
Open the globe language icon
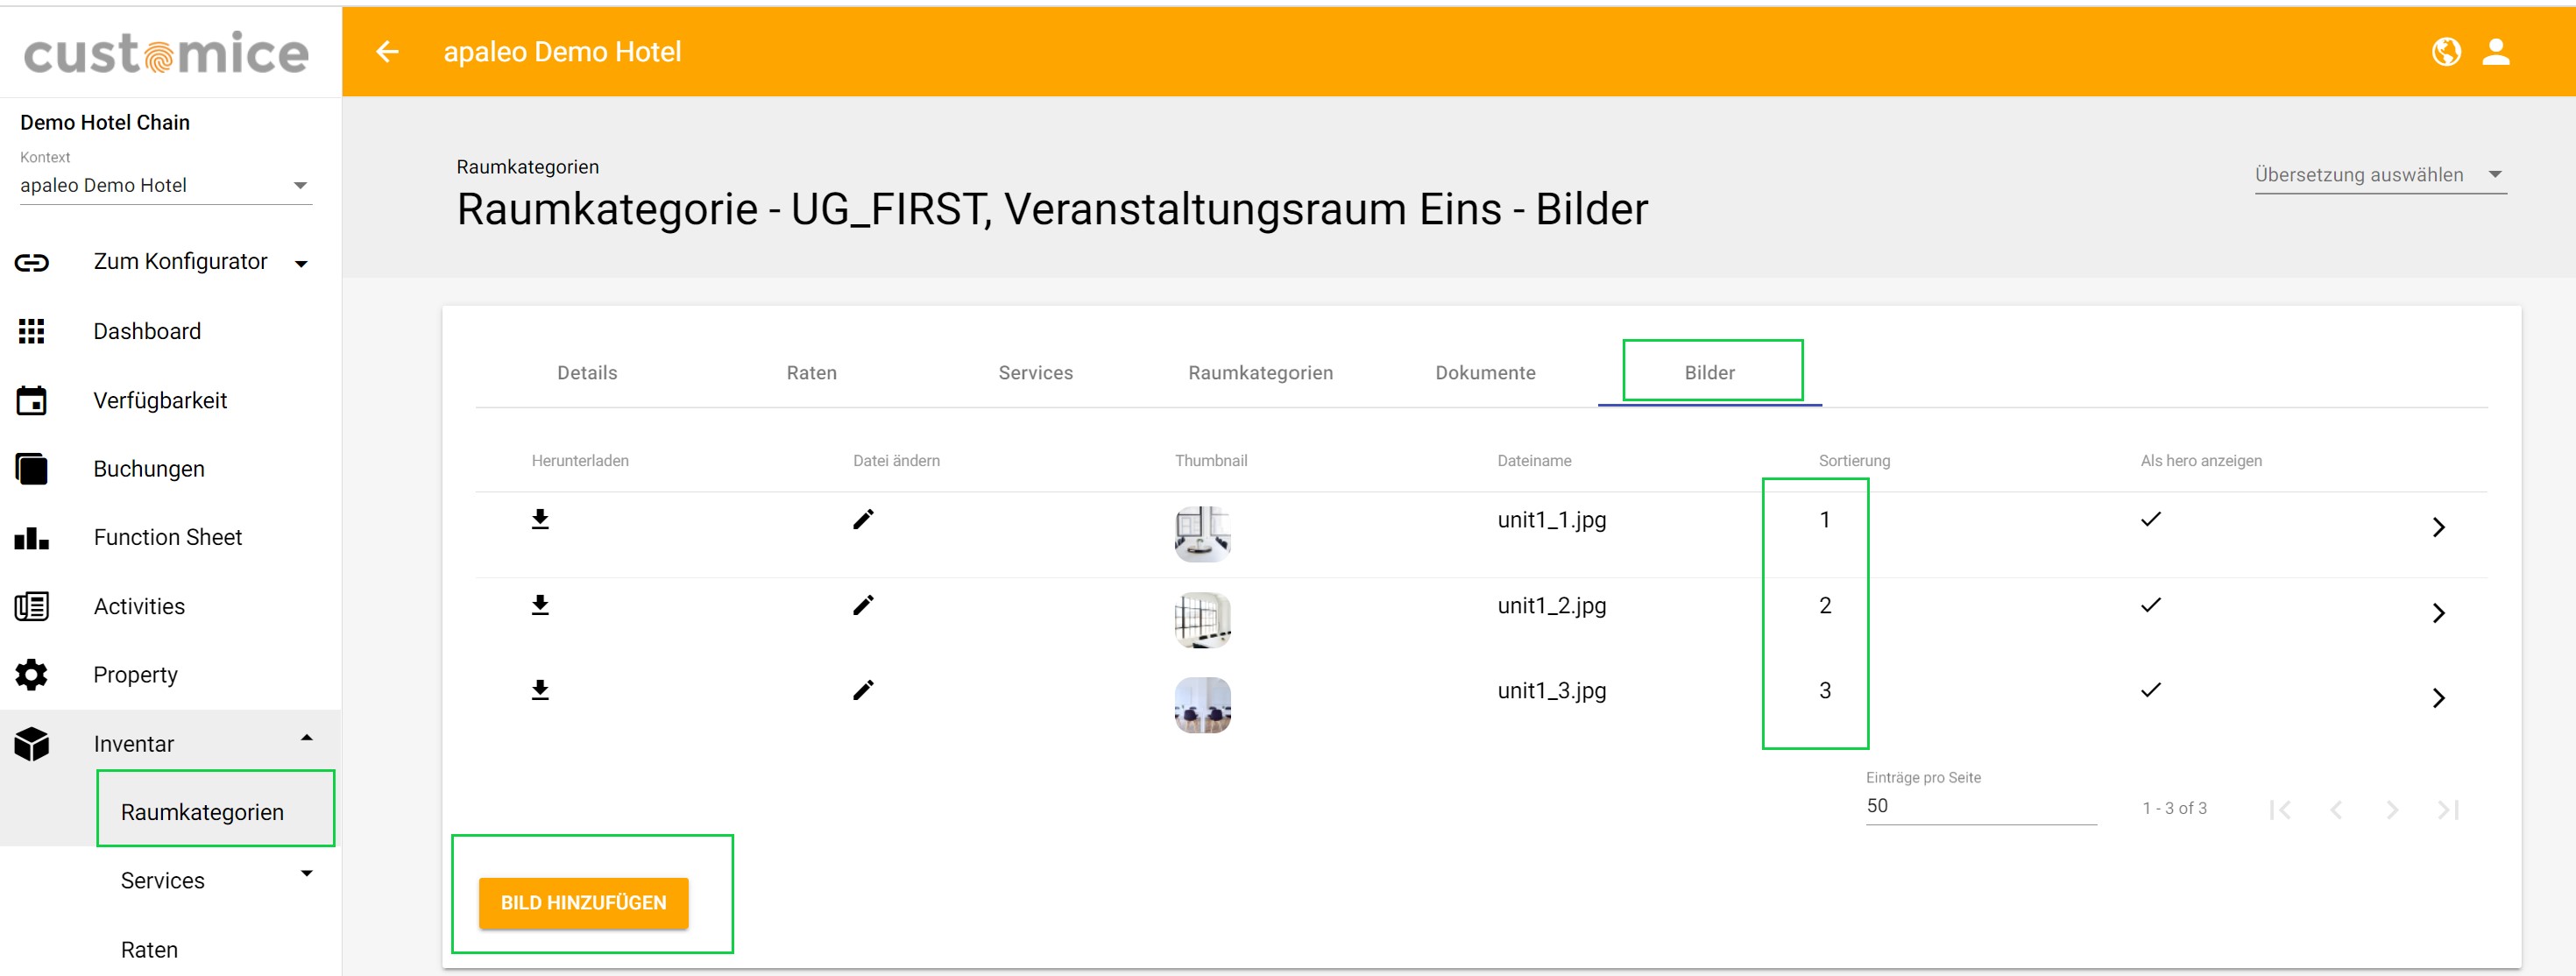(2446, 52)
